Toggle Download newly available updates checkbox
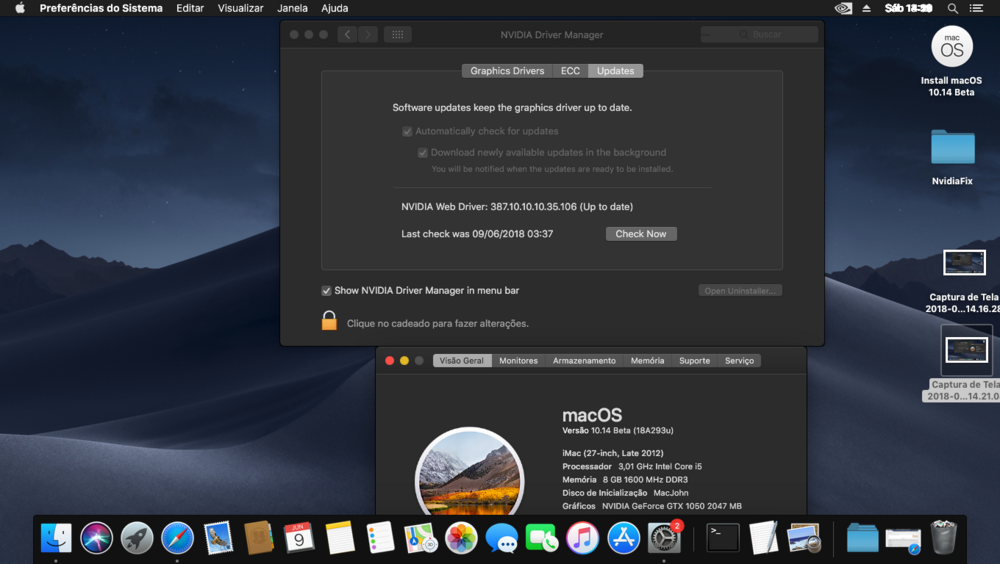 click(423, 153)
